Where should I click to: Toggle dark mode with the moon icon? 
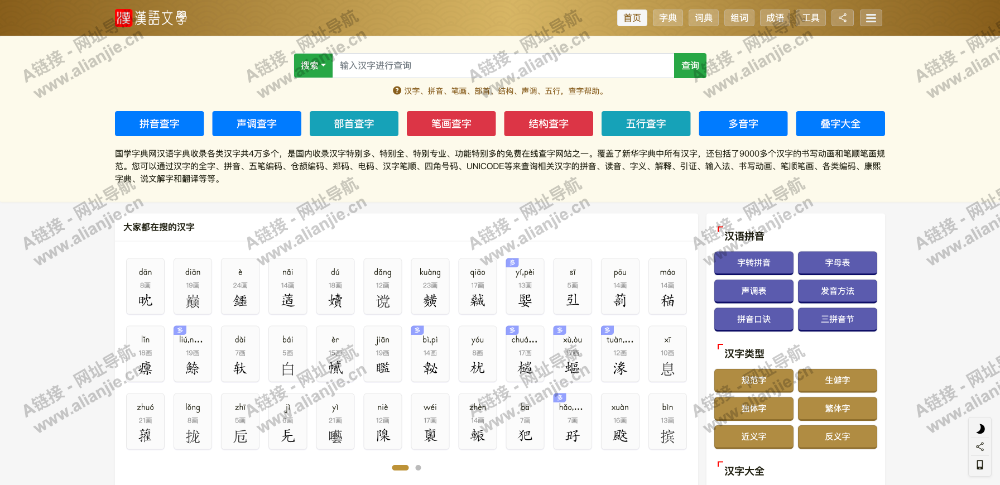pos(980,429)
